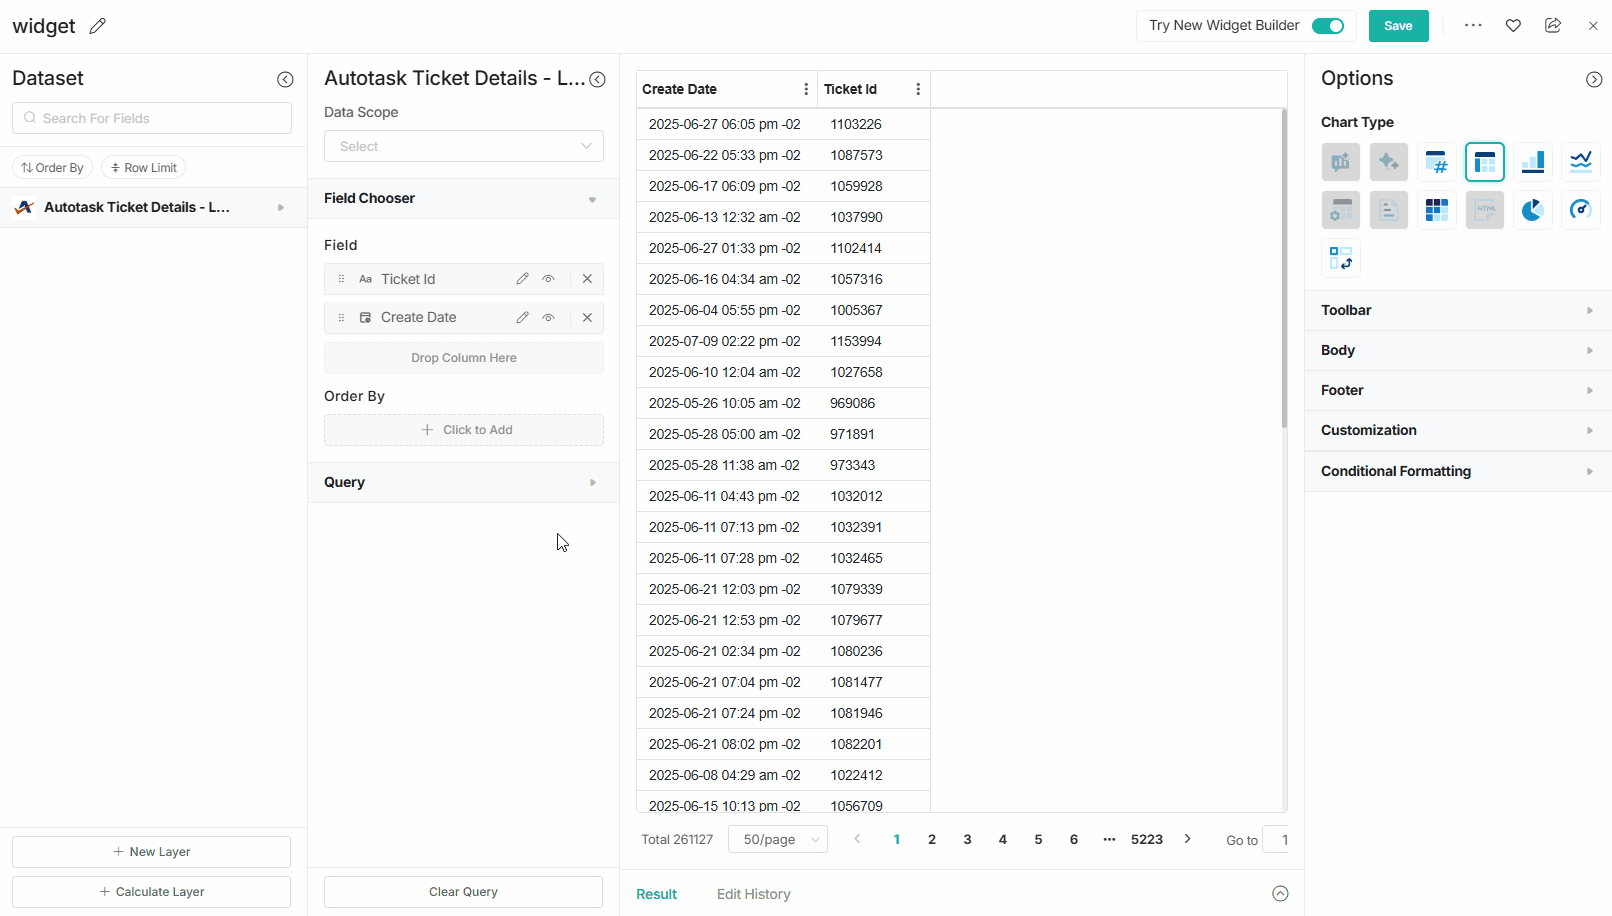Click the Search For Fields input
Image resolution: width=1612 pixels, height=916 pixels.
click(152, 118)
